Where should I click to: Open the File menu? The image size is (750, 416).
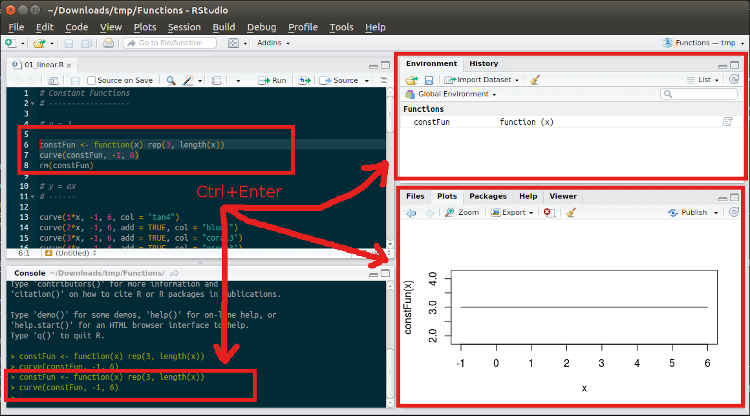point(16,27)
